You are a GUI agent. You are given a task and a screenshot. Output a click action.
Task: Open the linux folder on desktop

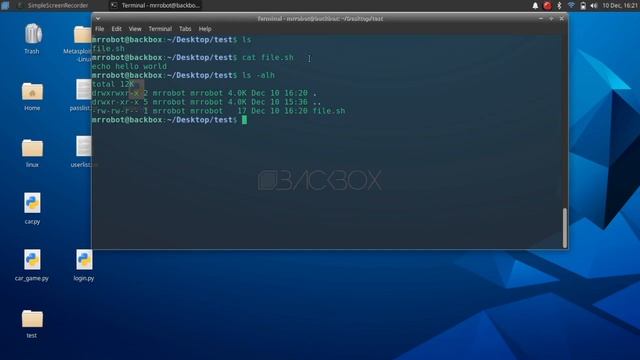click(x=32, y=148)
